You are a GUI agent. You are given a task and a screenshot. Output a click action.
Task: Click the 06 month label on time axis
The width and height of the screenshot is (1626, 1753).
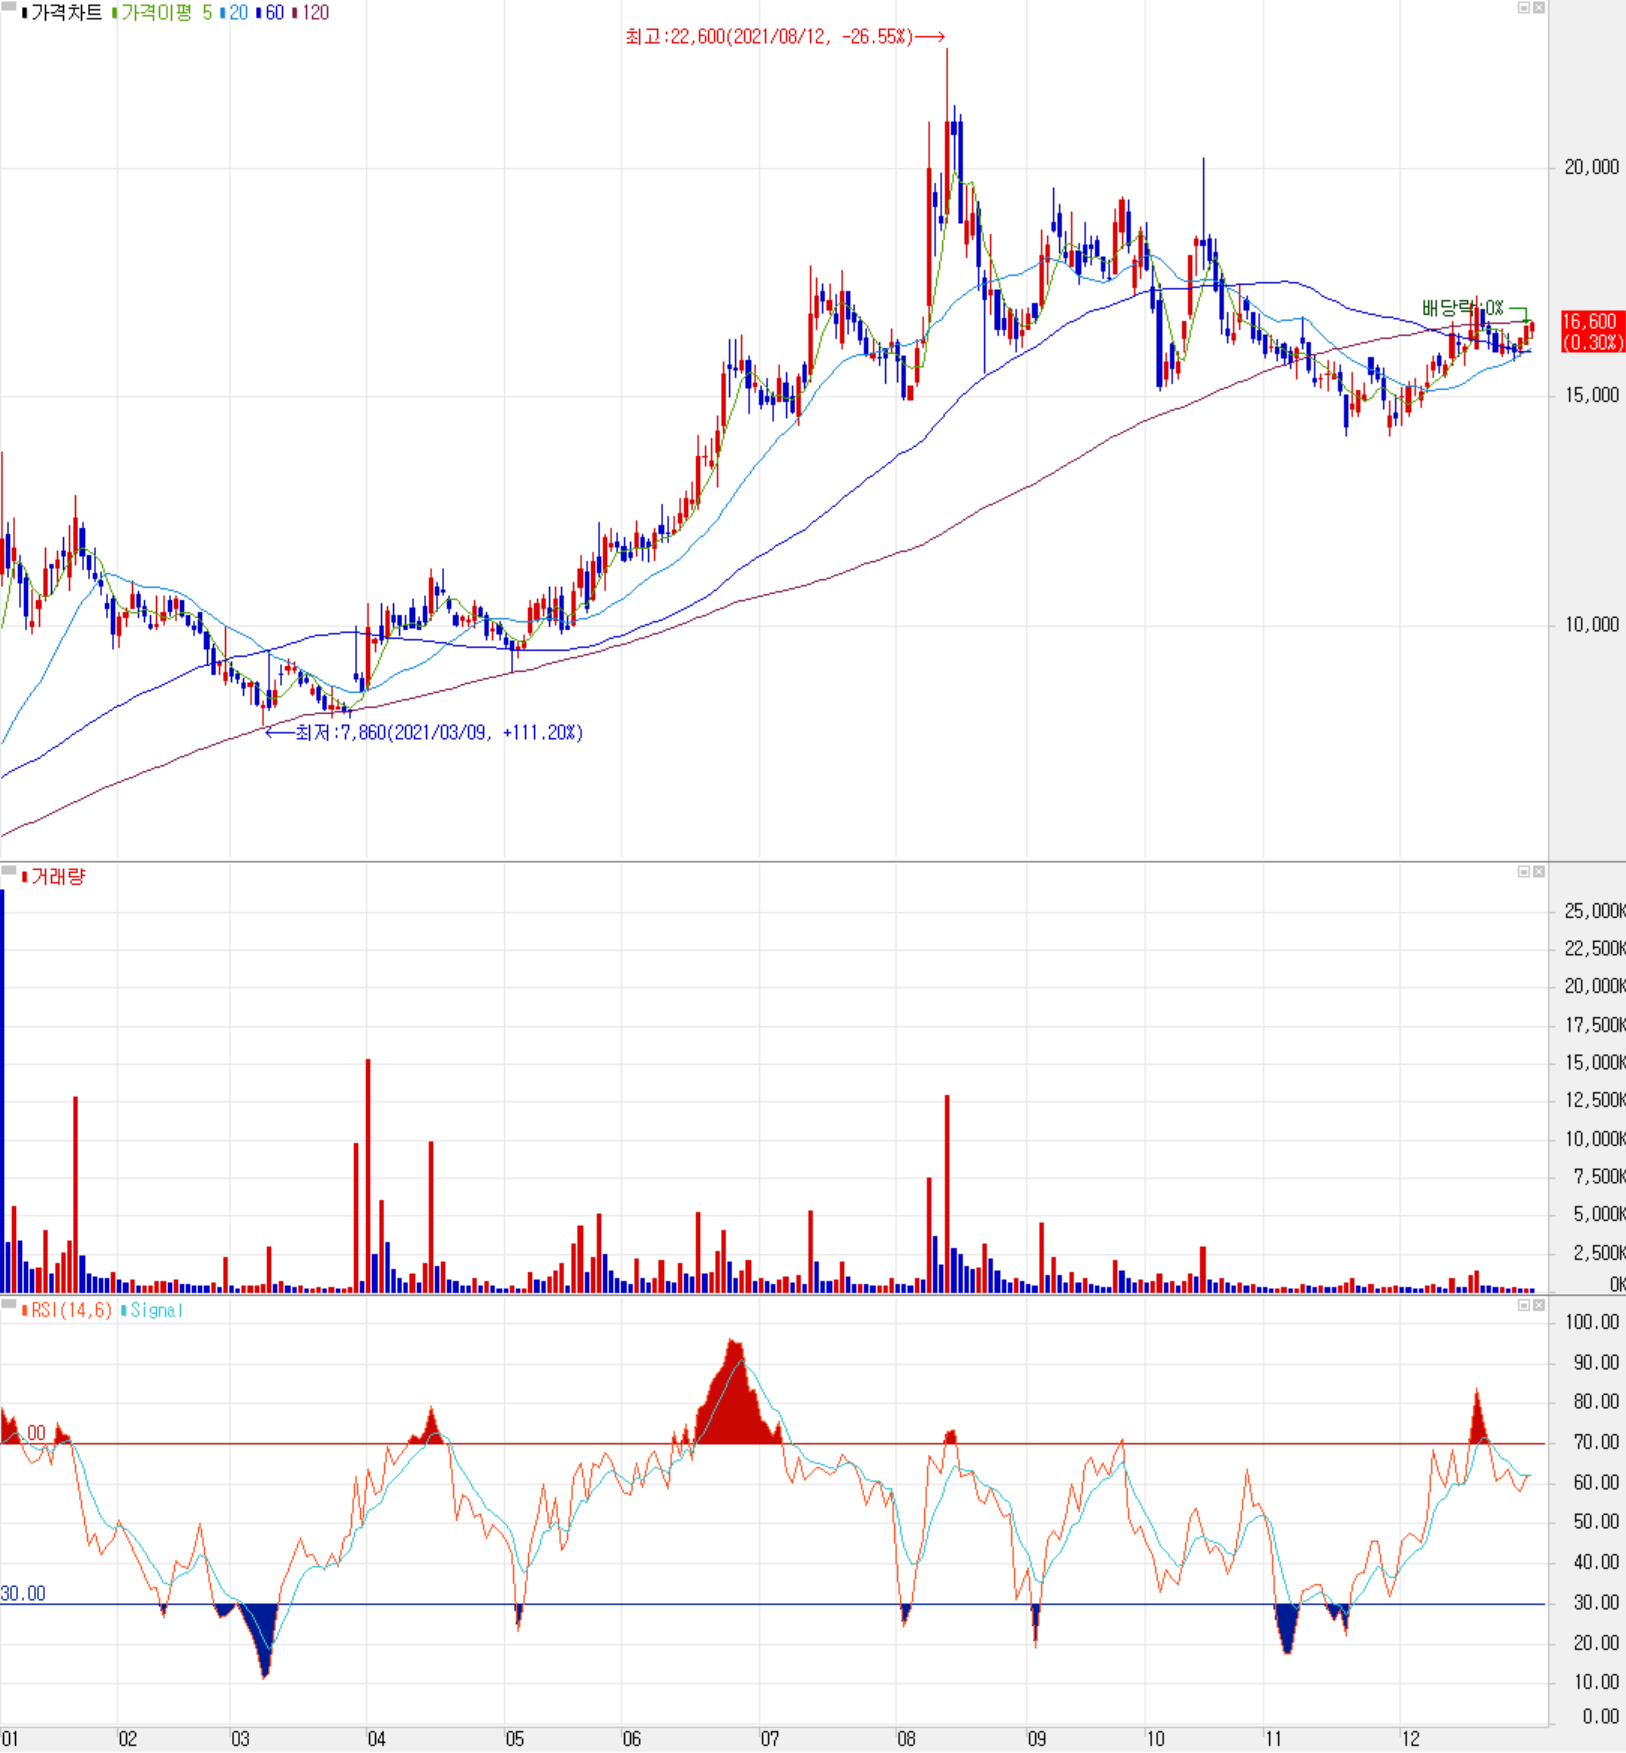point(632,1739)
